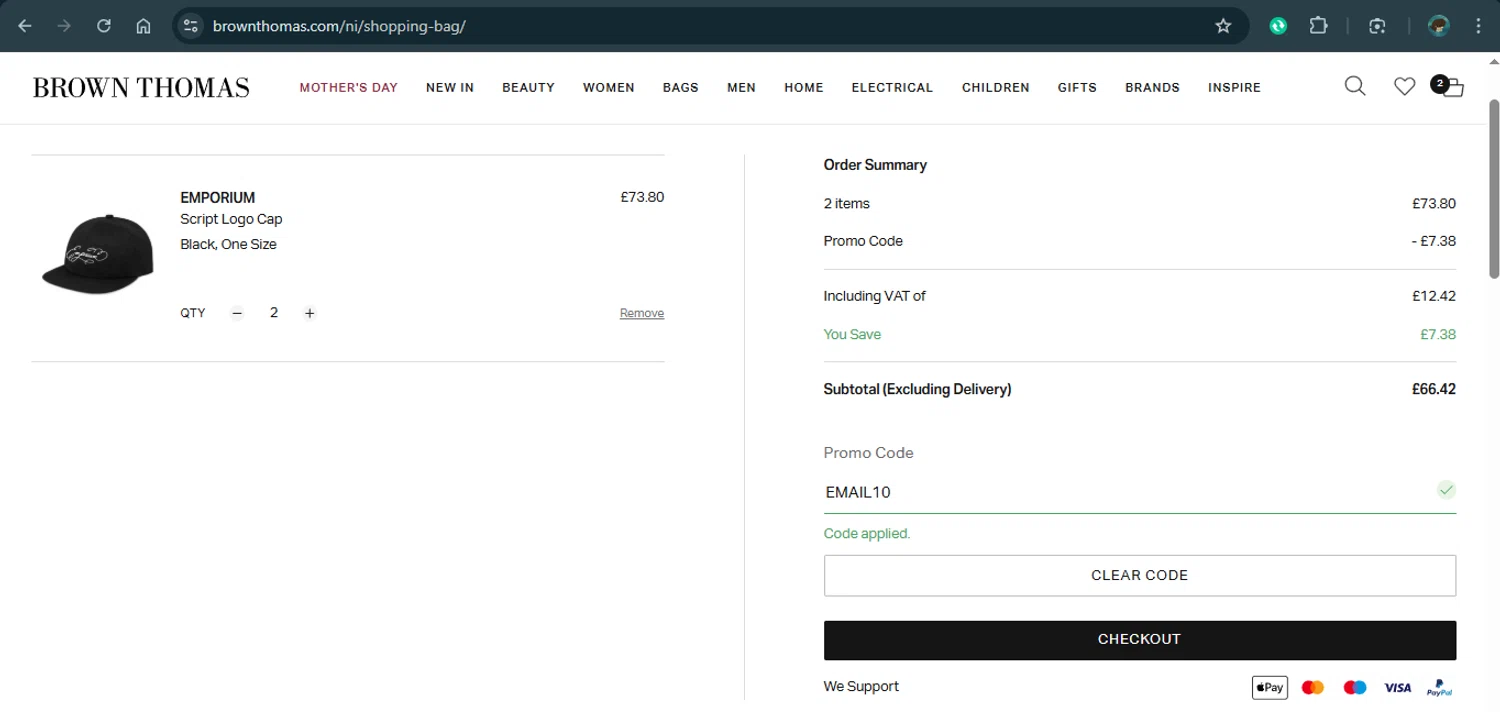This screenshot has width=1500, height=712.
Task: Click the promo discount '- £7.38'
Action: click(1433, 241)
